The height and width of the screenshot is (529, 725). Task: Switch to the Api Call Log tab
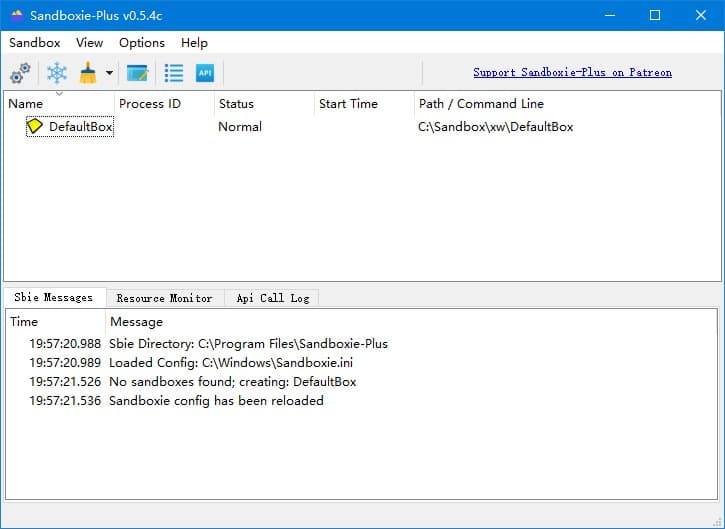(x=272, y=298)
